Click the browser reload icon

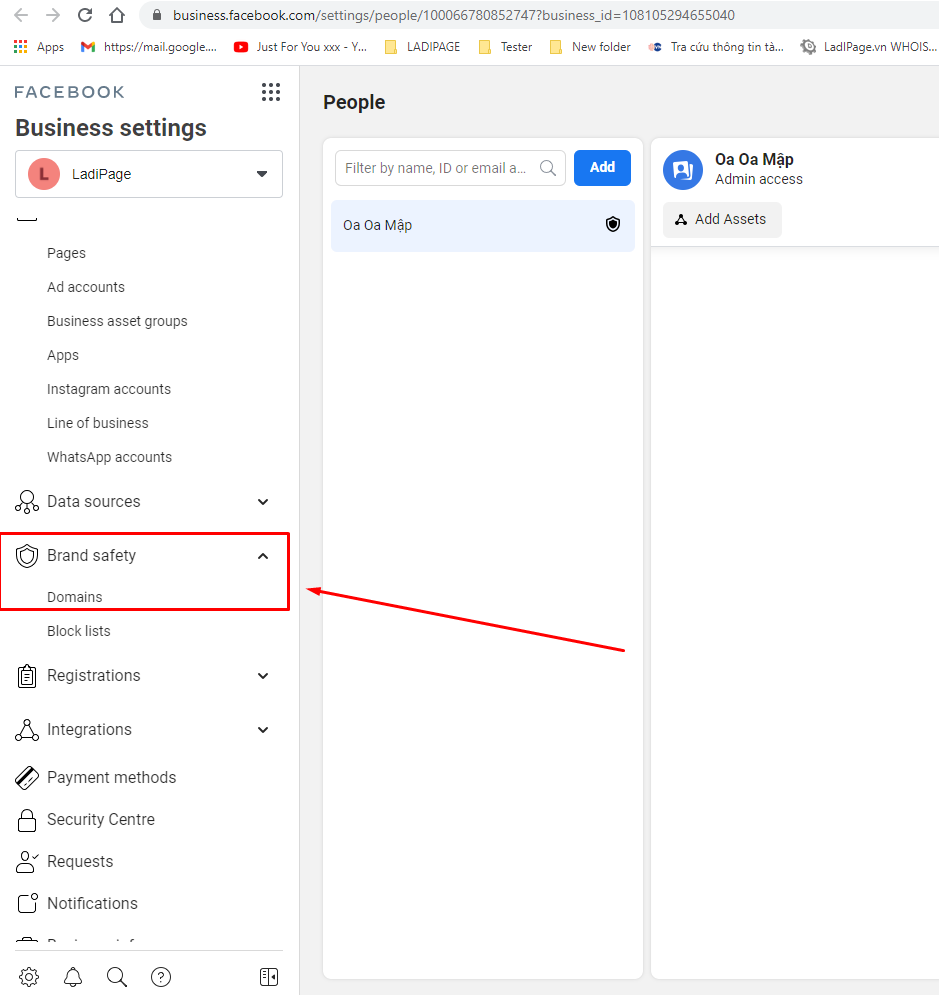tap(85, 15)
